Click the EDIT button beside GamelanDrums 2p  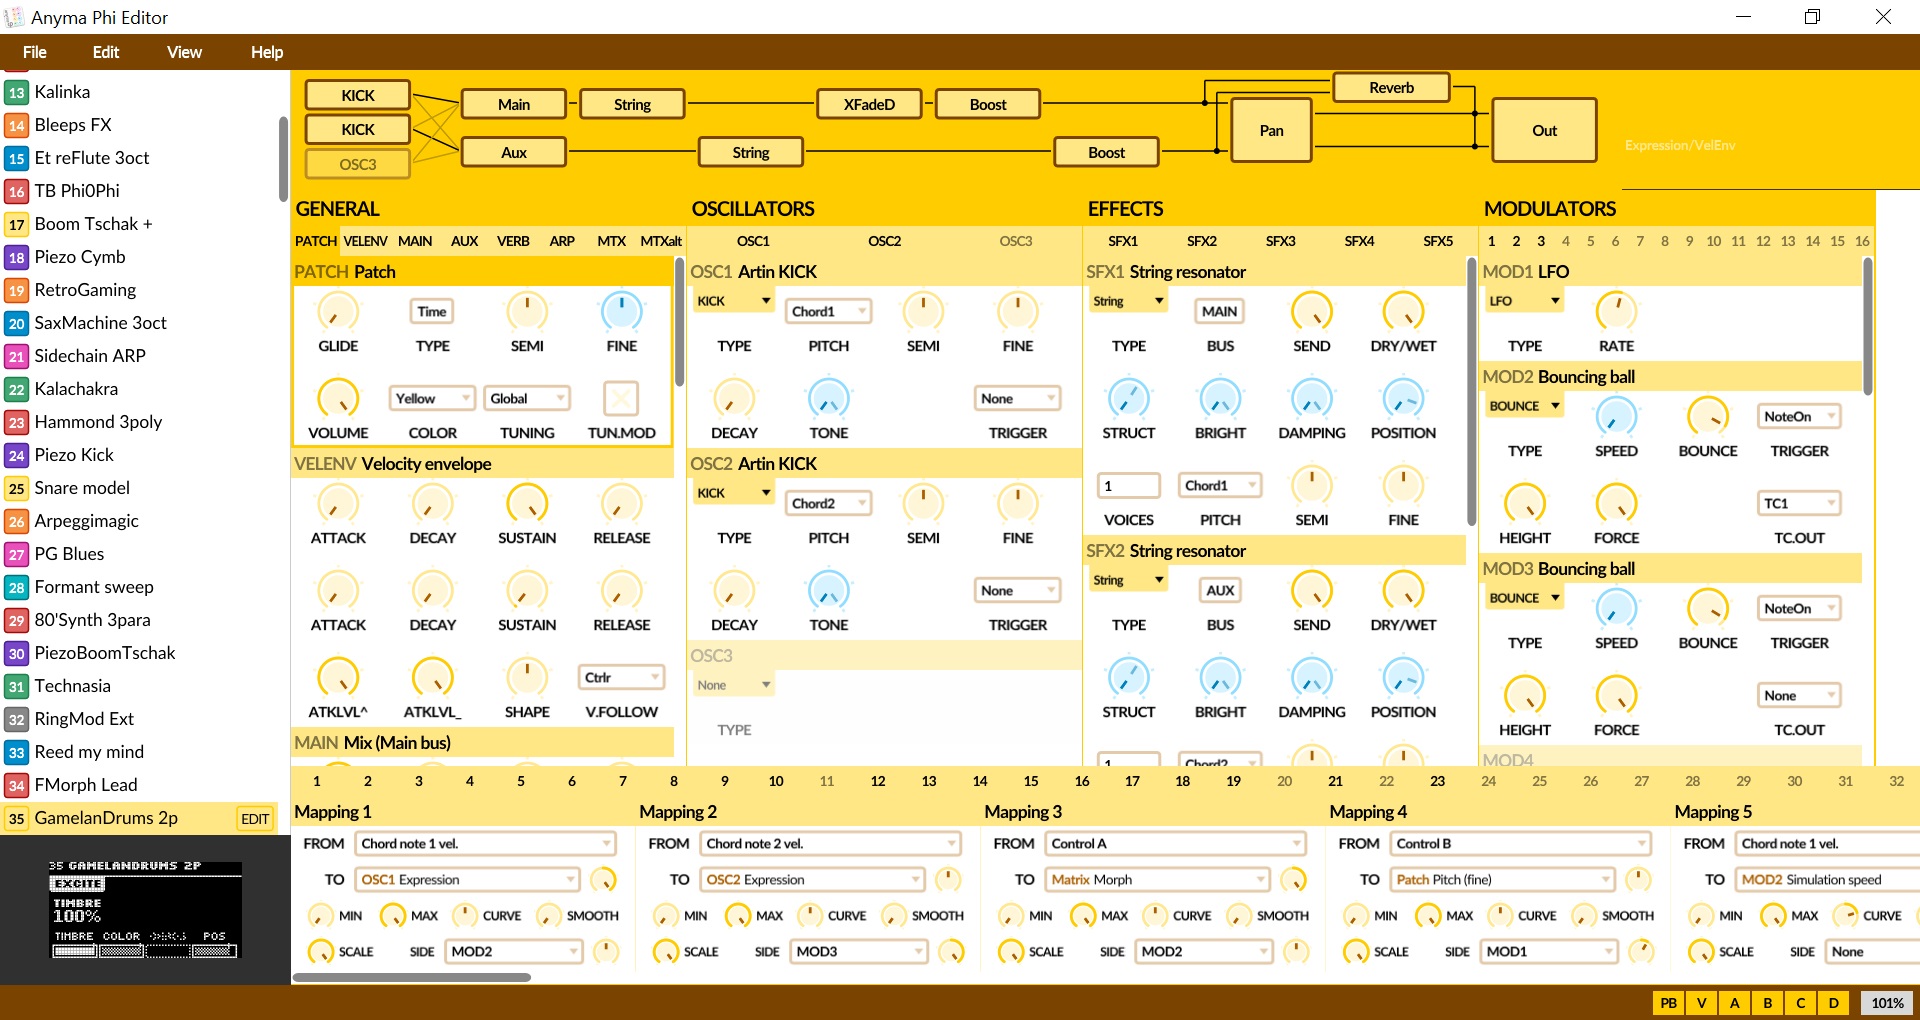[255, 819]
